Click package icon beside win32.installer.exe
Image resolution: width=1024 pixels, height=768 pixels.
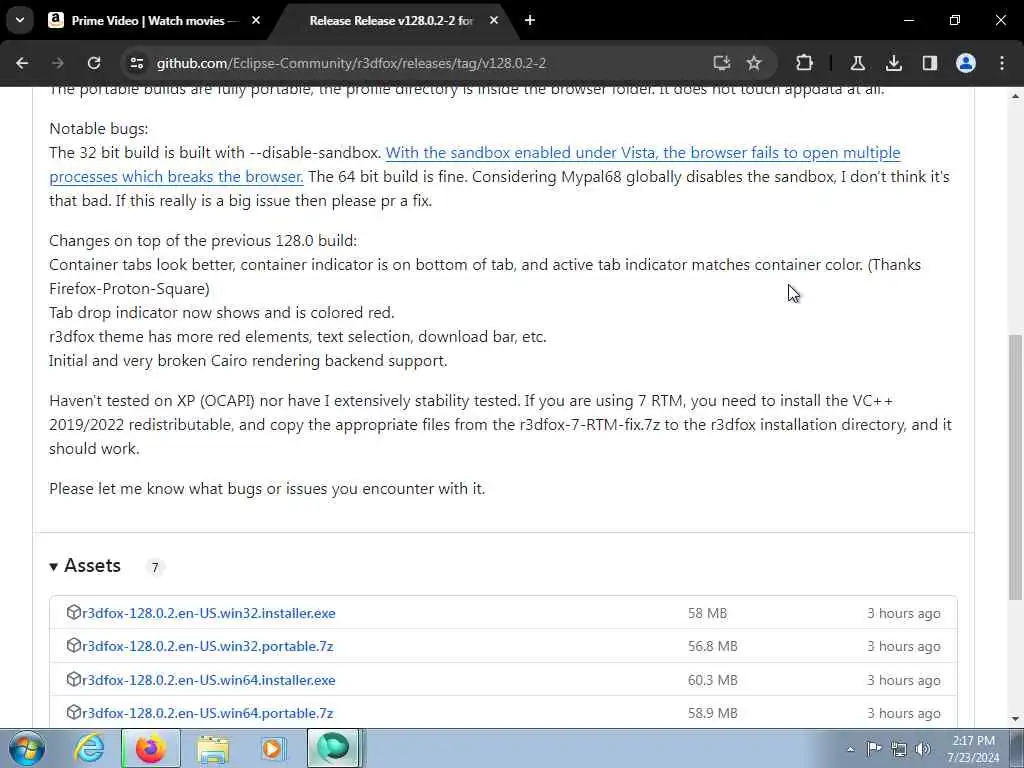pyautogui.click(x=74, y=613)
